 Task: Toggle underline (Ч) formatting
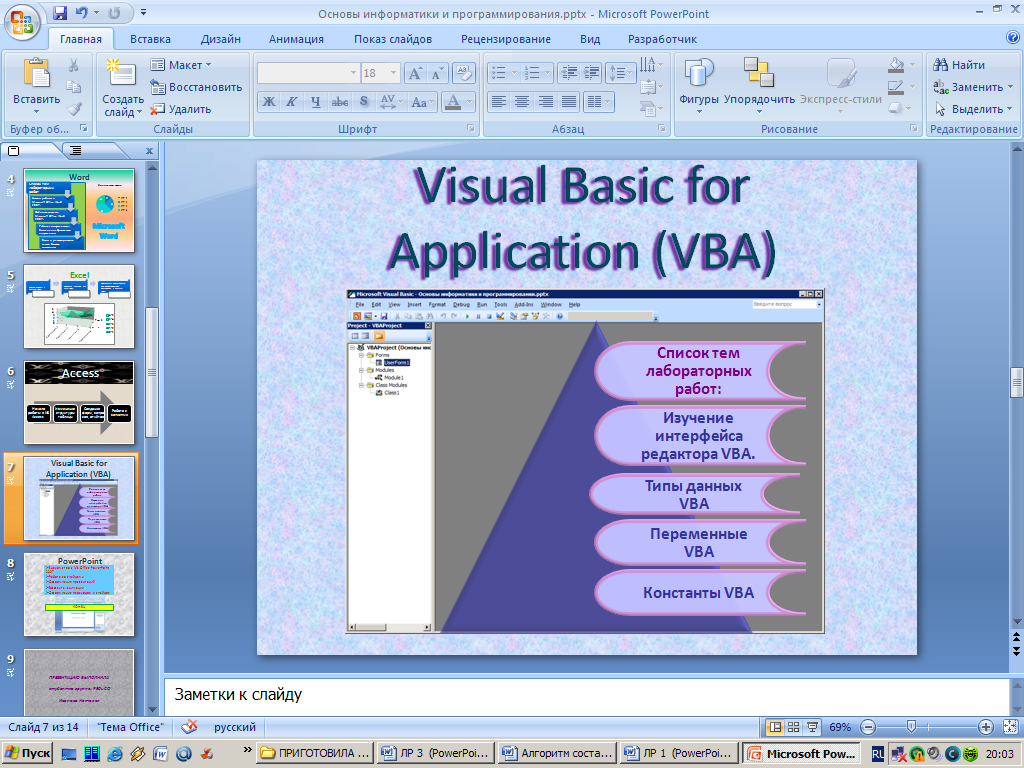point(315,102)
